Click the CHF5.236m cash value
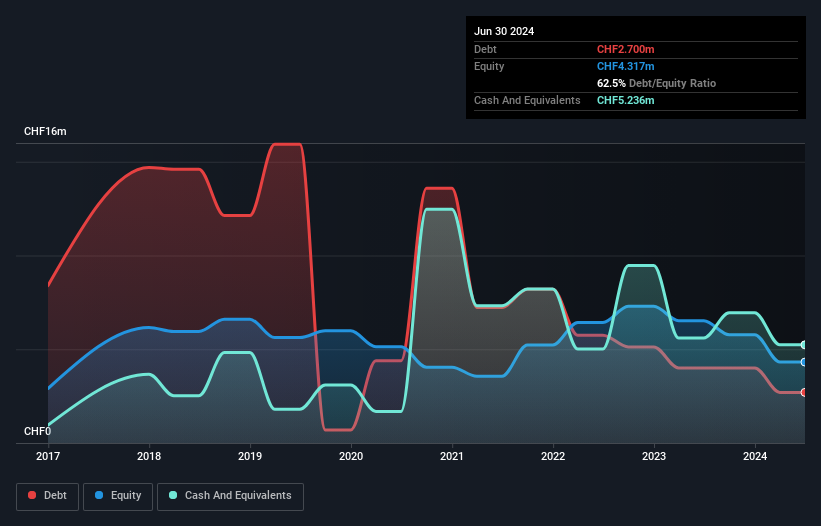The image size is (821, 526). tap(626, 100)
